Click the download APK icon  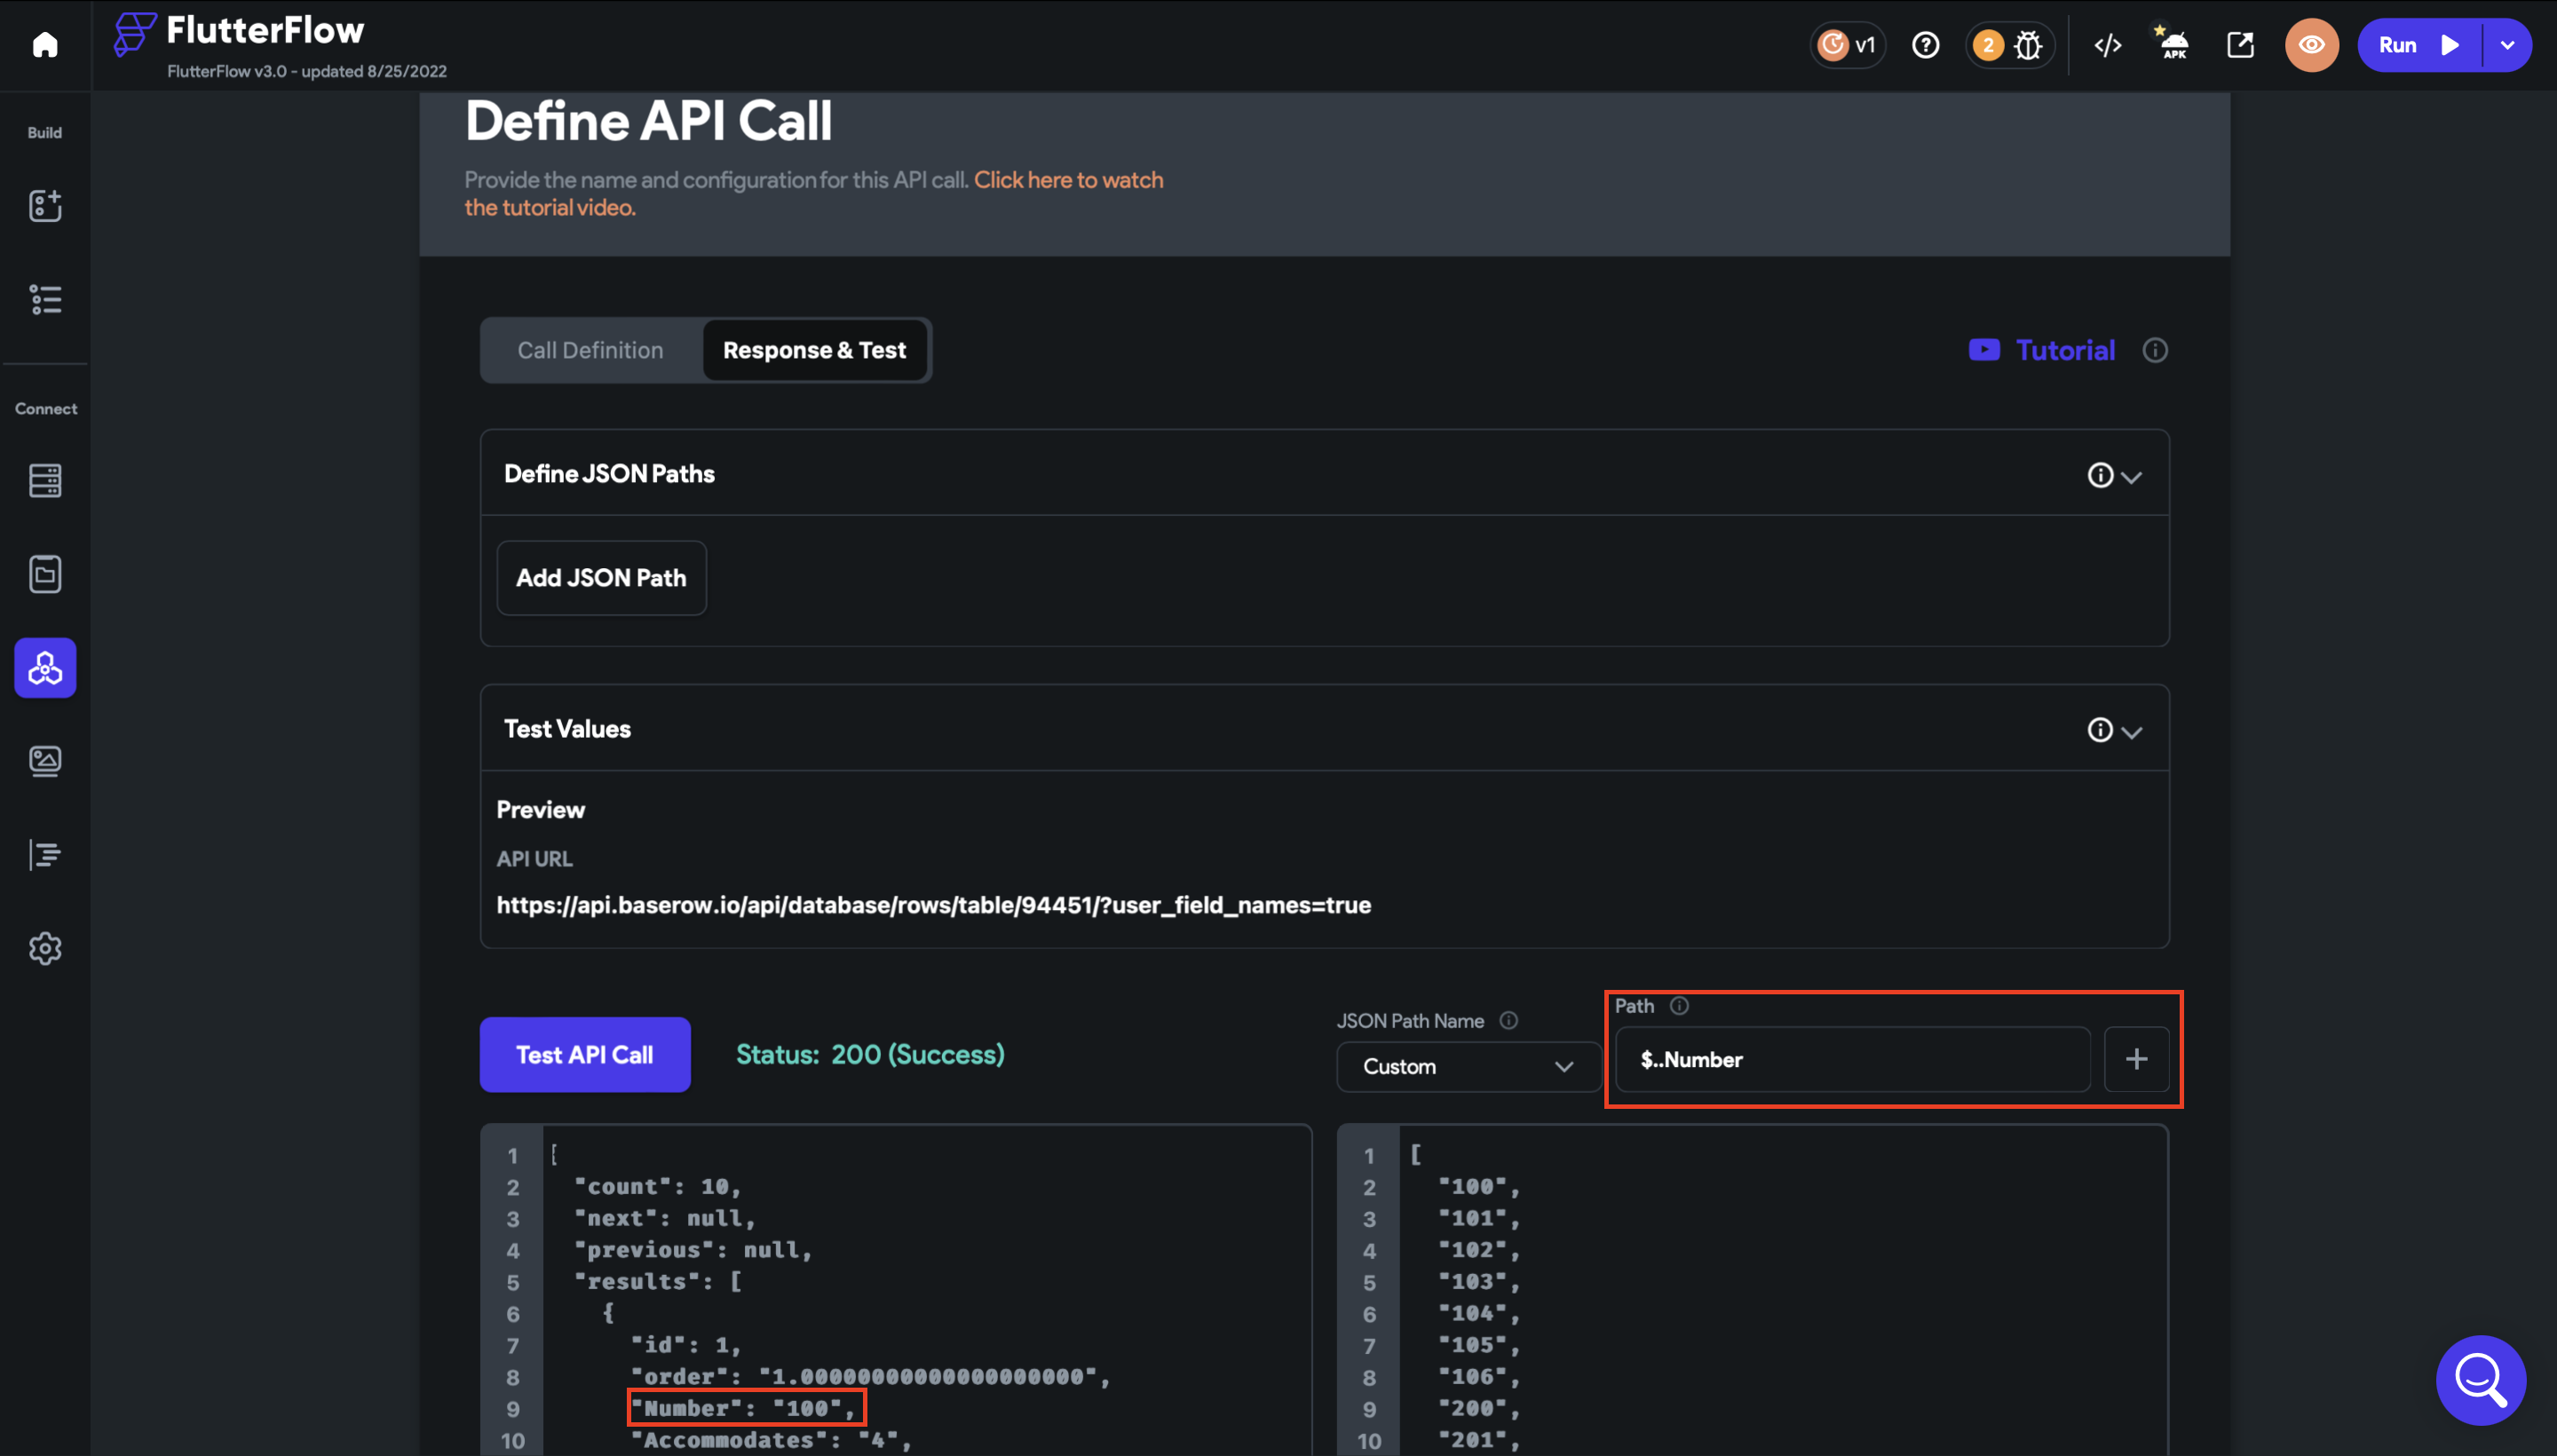pyautogui.click(x=2173, y=45)
